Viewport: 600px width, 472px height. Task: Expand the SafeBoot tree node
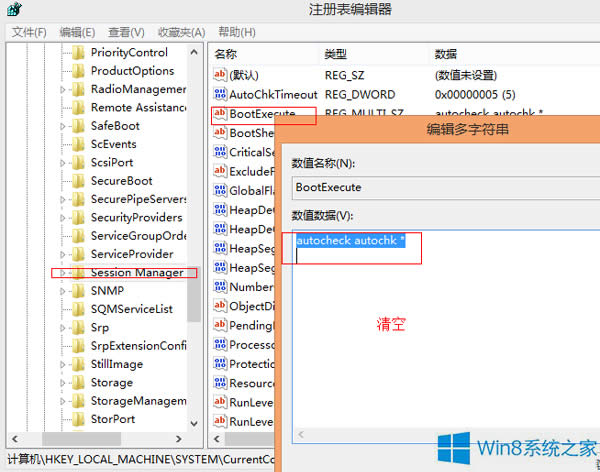pyautogui.click(x=63, y=127)
